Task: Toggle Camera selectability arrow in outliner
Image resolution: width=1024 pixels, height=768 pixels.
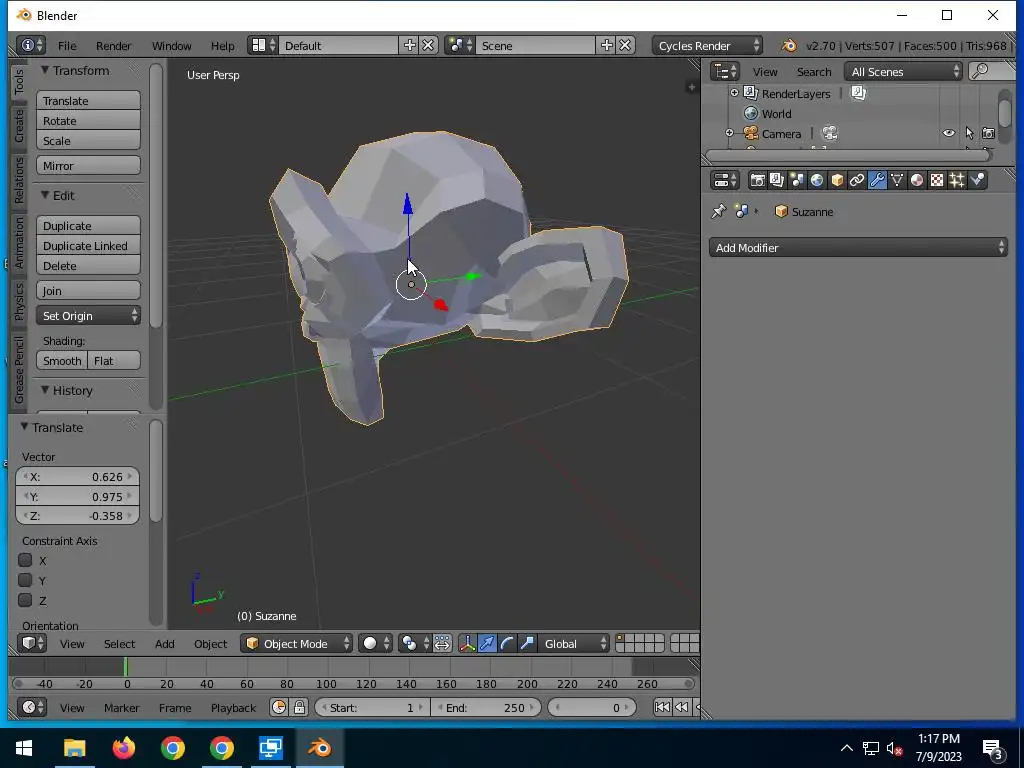Action: pos(969,133)
